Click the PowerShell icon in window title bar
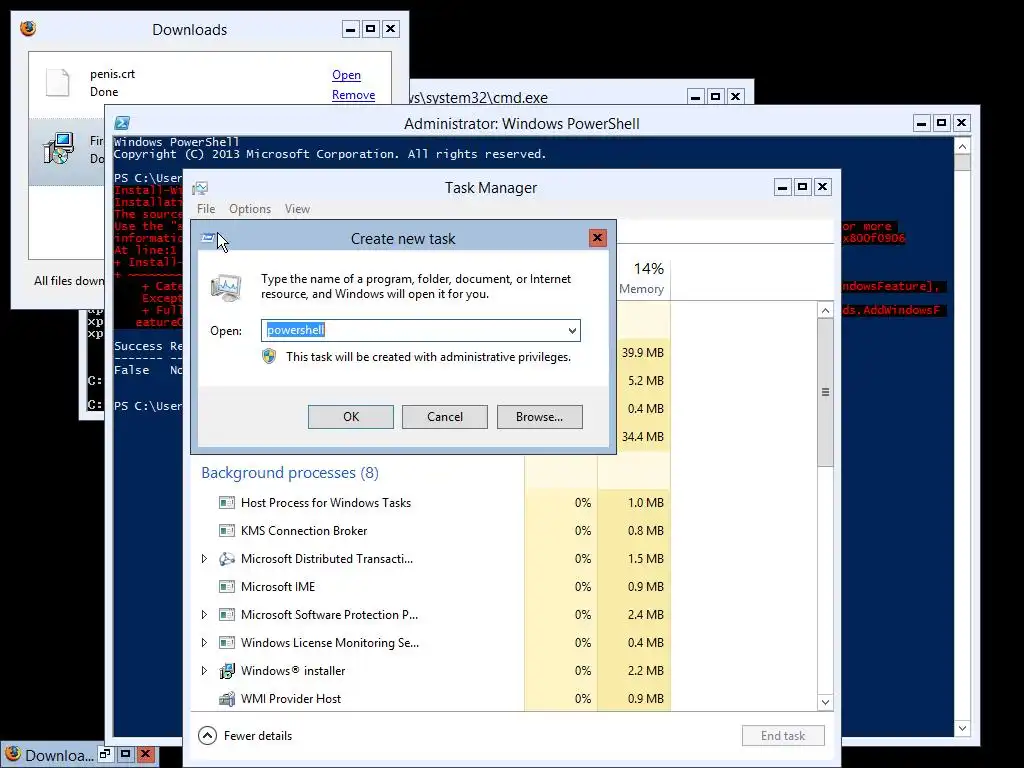 [x=122, y=123]
